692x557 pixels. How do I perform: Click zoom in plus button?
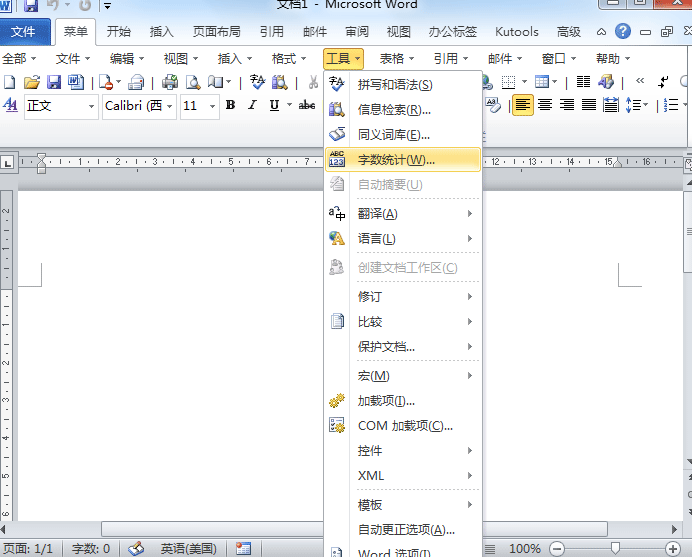pos(673,549)
